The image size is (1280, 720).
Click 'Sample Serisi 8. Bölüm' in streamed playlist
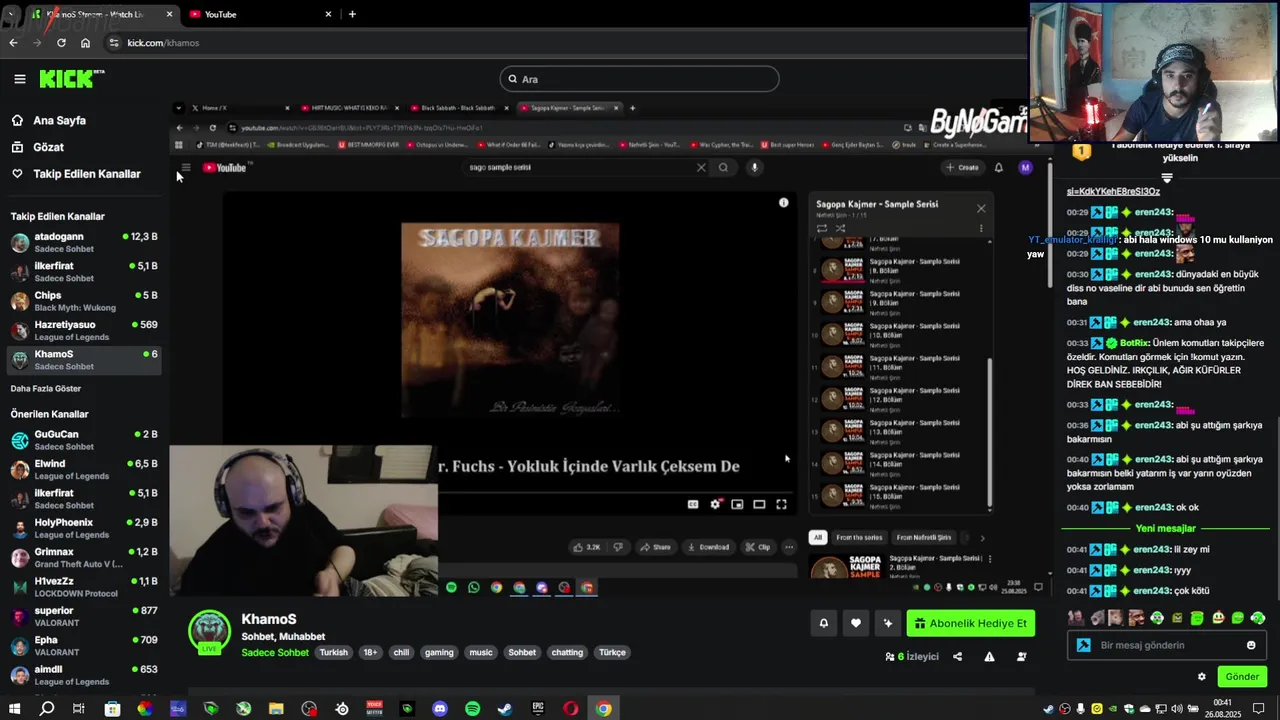point(905,268)
